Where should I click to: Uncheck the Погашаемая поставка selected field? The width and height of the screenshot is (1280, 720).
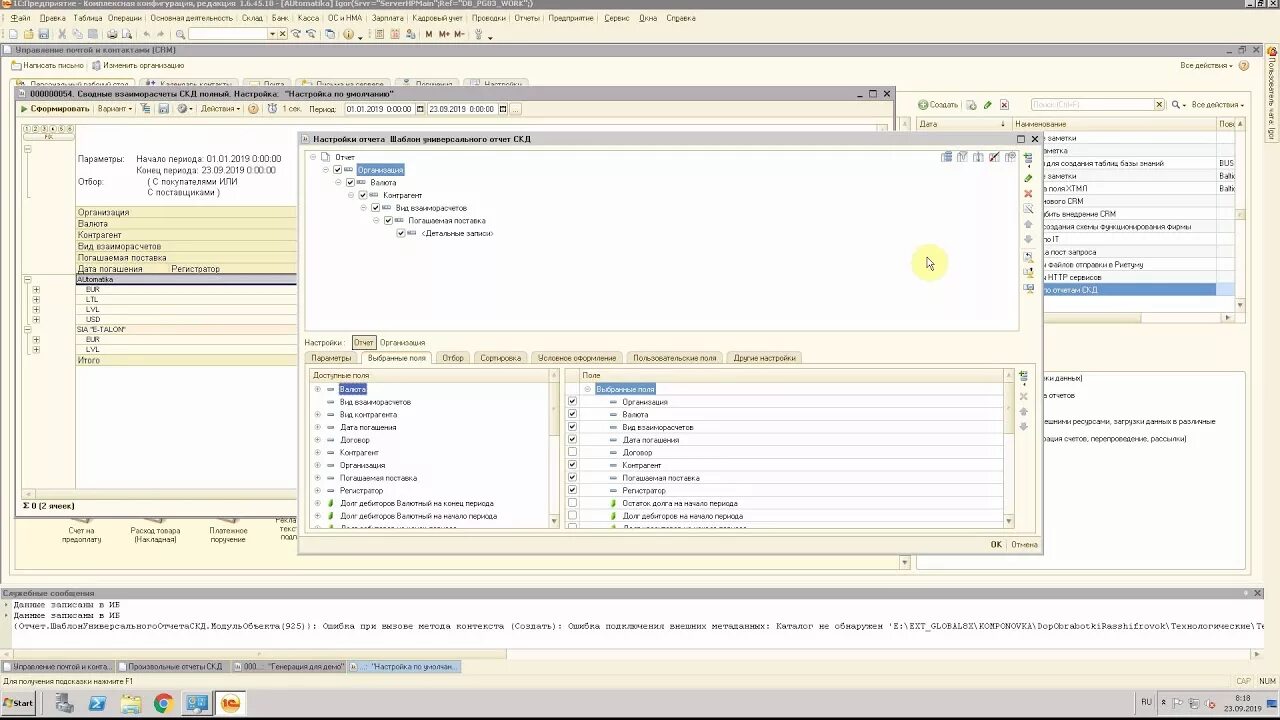[x=572, y=478]
